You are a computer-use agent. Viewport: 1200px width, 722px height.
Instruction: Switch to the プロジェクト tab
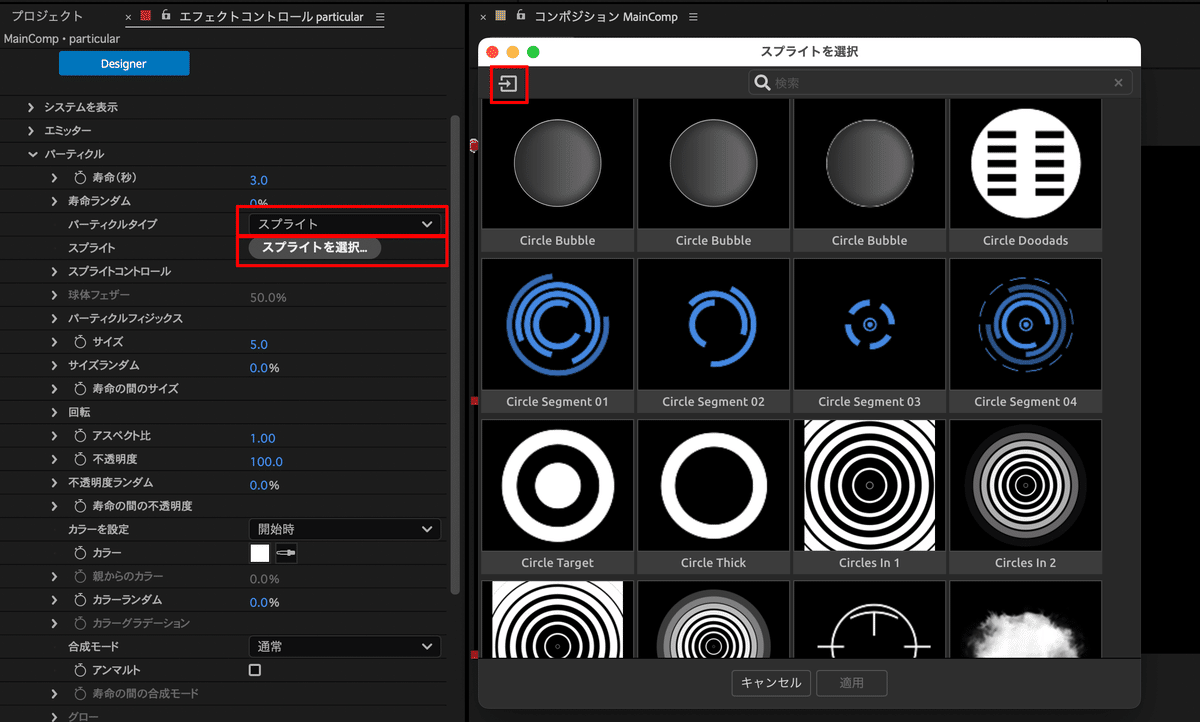point(47,16)
